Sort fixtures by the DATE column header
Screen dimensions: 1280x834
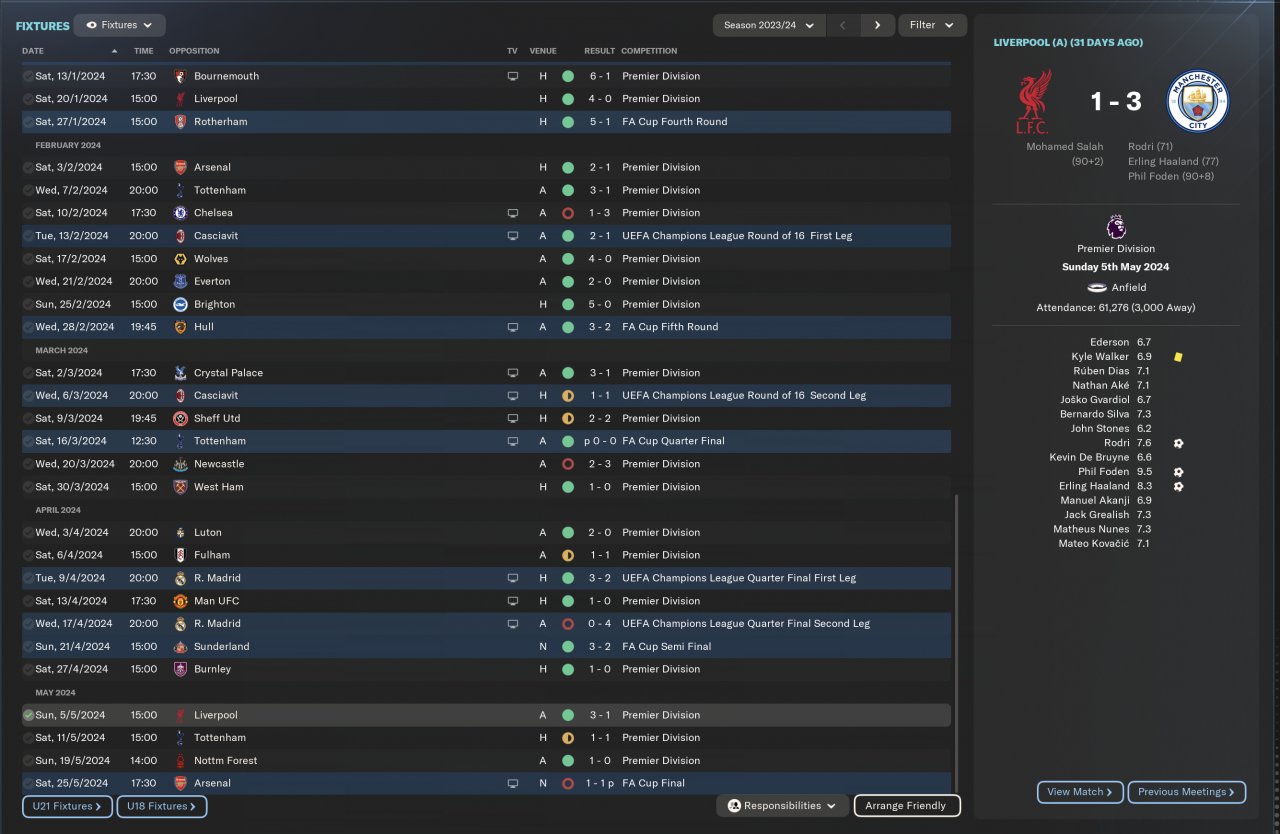tap(33, 51)
